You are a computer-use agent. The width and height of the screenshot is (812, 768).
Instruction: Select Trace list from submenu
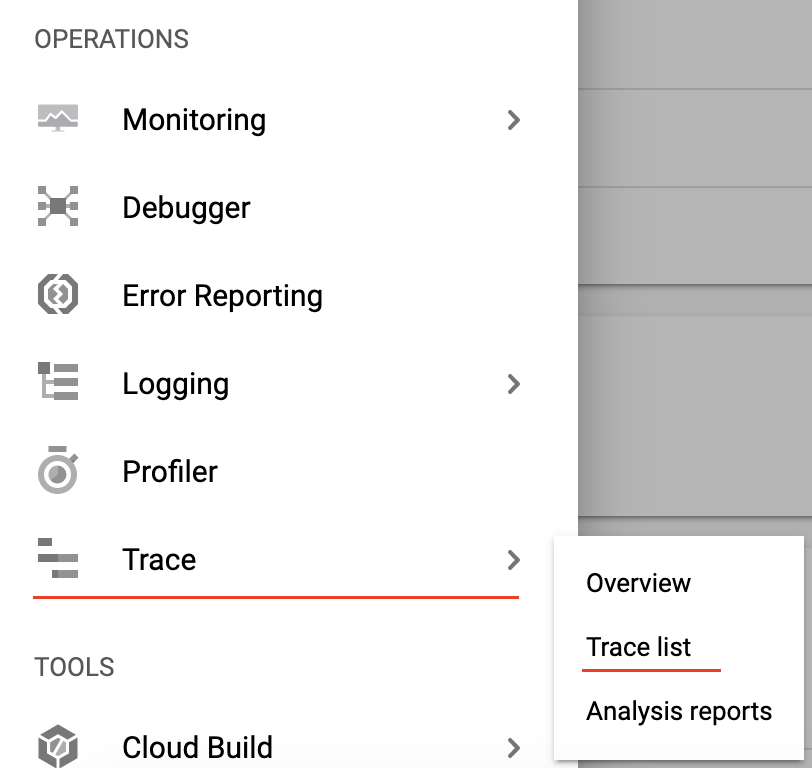point(638,647)
